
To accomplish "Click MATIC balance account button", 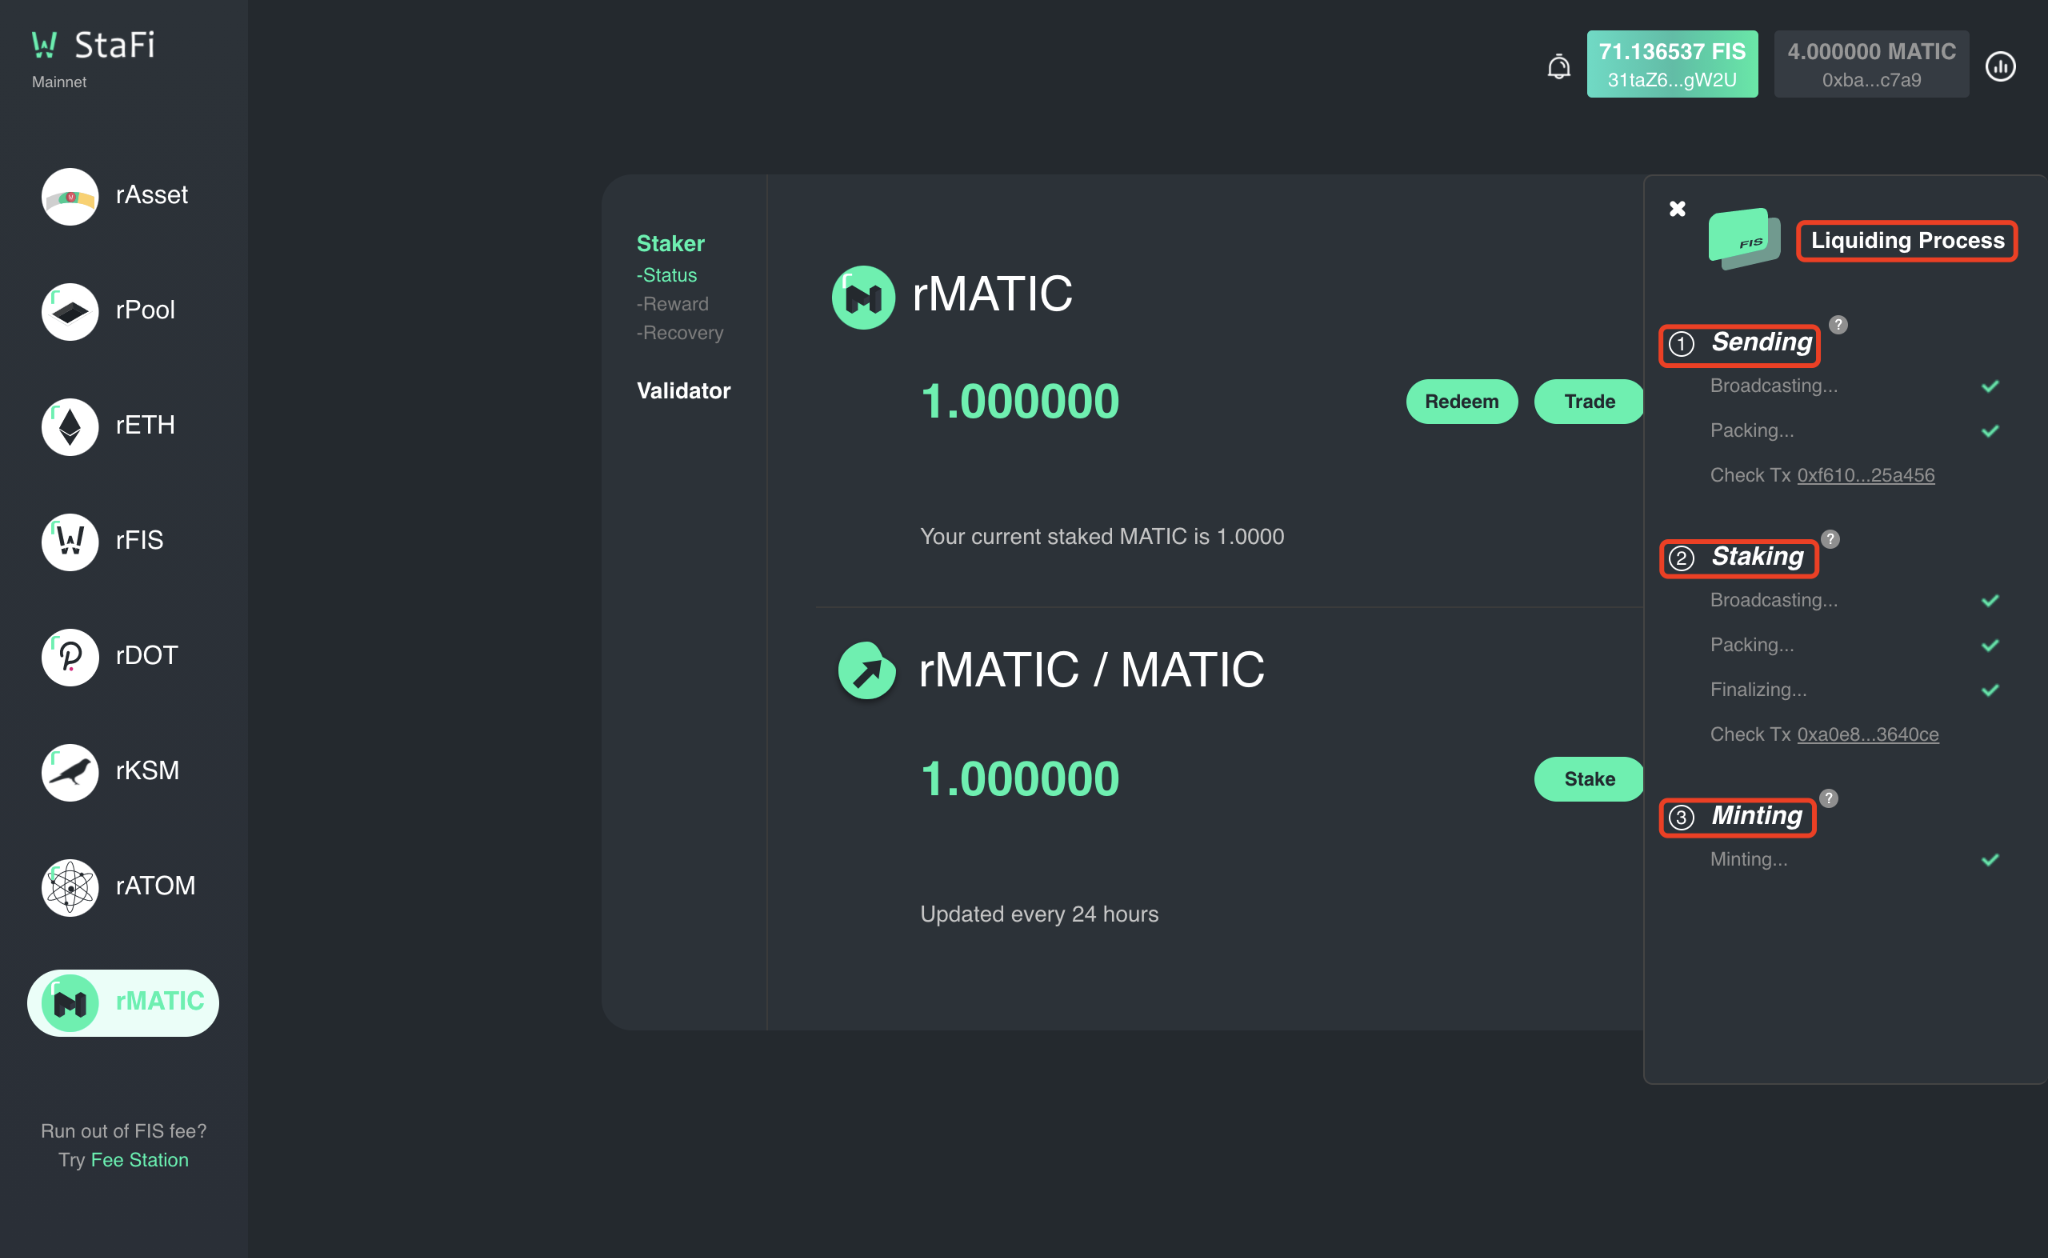I will (1871, 64).
